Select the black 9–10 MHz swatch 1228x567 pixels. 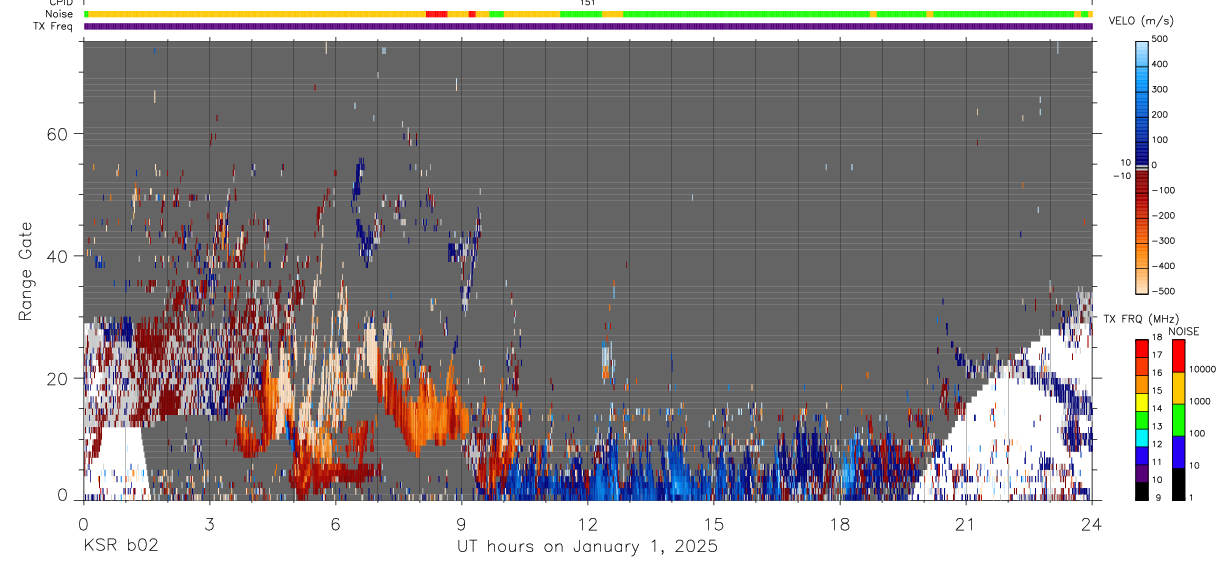pyautogui.click(x=1141, y=492)
